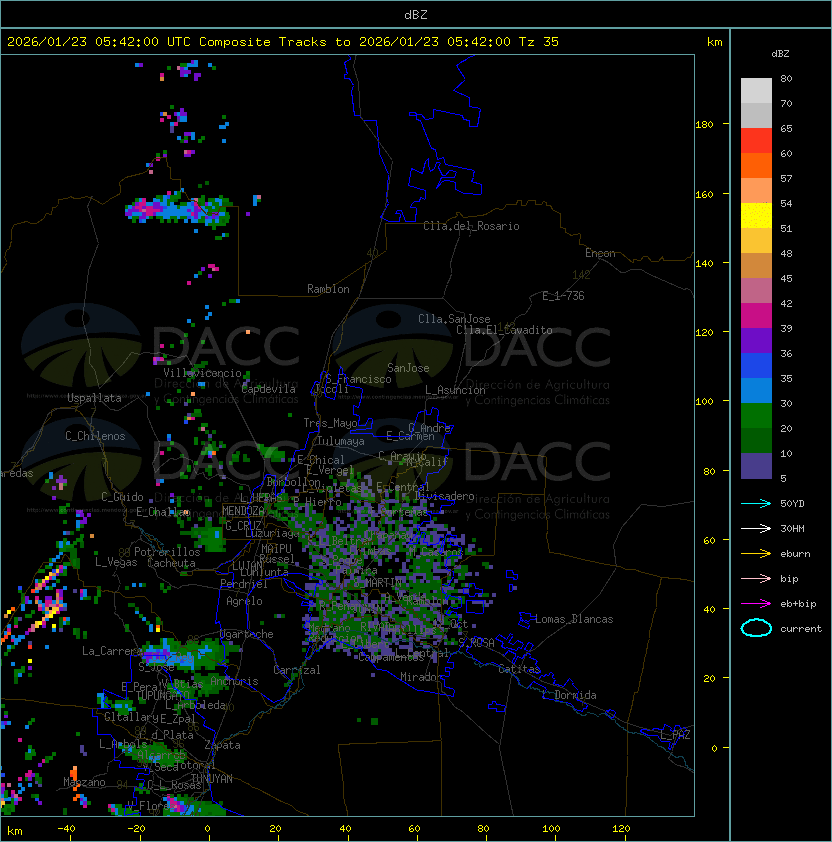The image size is (832, 842).
Task: Click the eburn legend label
Action: pyautogui.click(x=795, y=554)
